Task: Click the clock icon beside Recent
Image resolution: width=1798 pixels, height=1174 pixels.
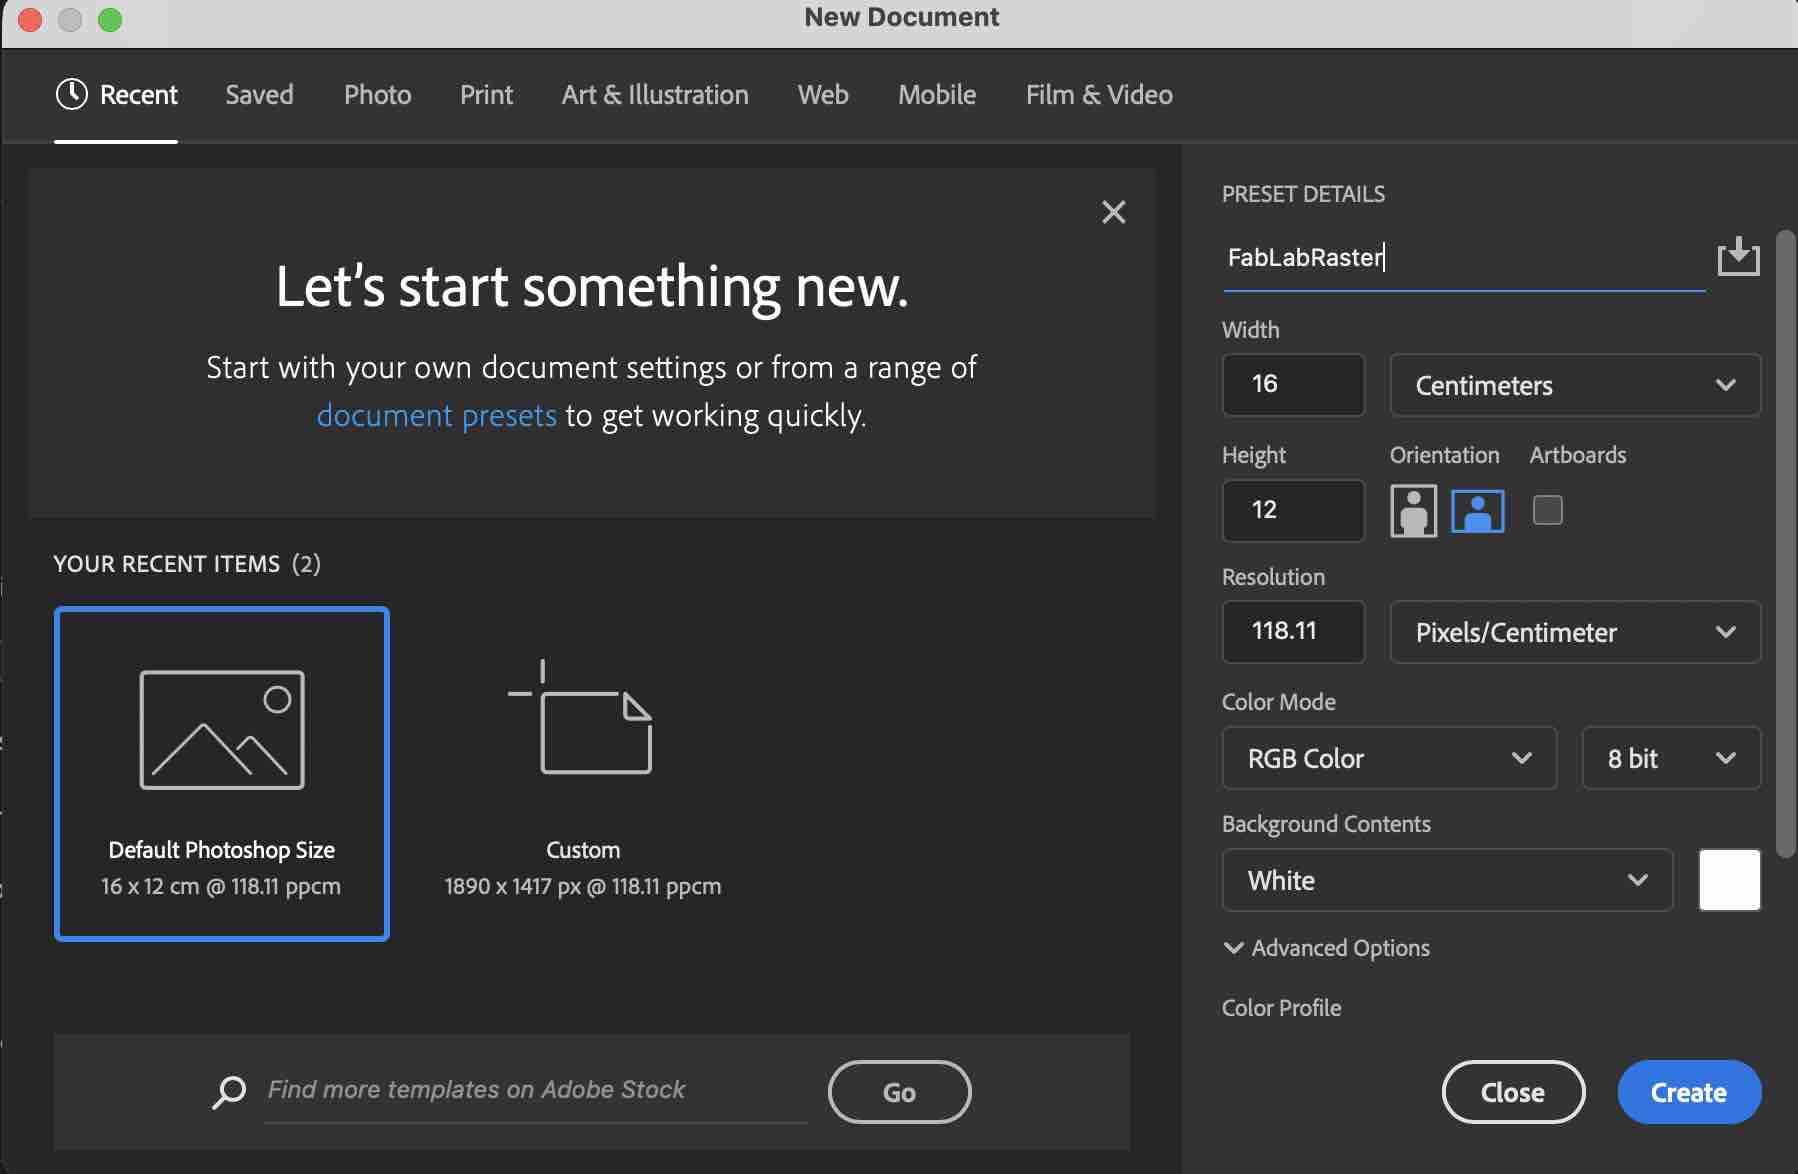Action: coord(72,95)
